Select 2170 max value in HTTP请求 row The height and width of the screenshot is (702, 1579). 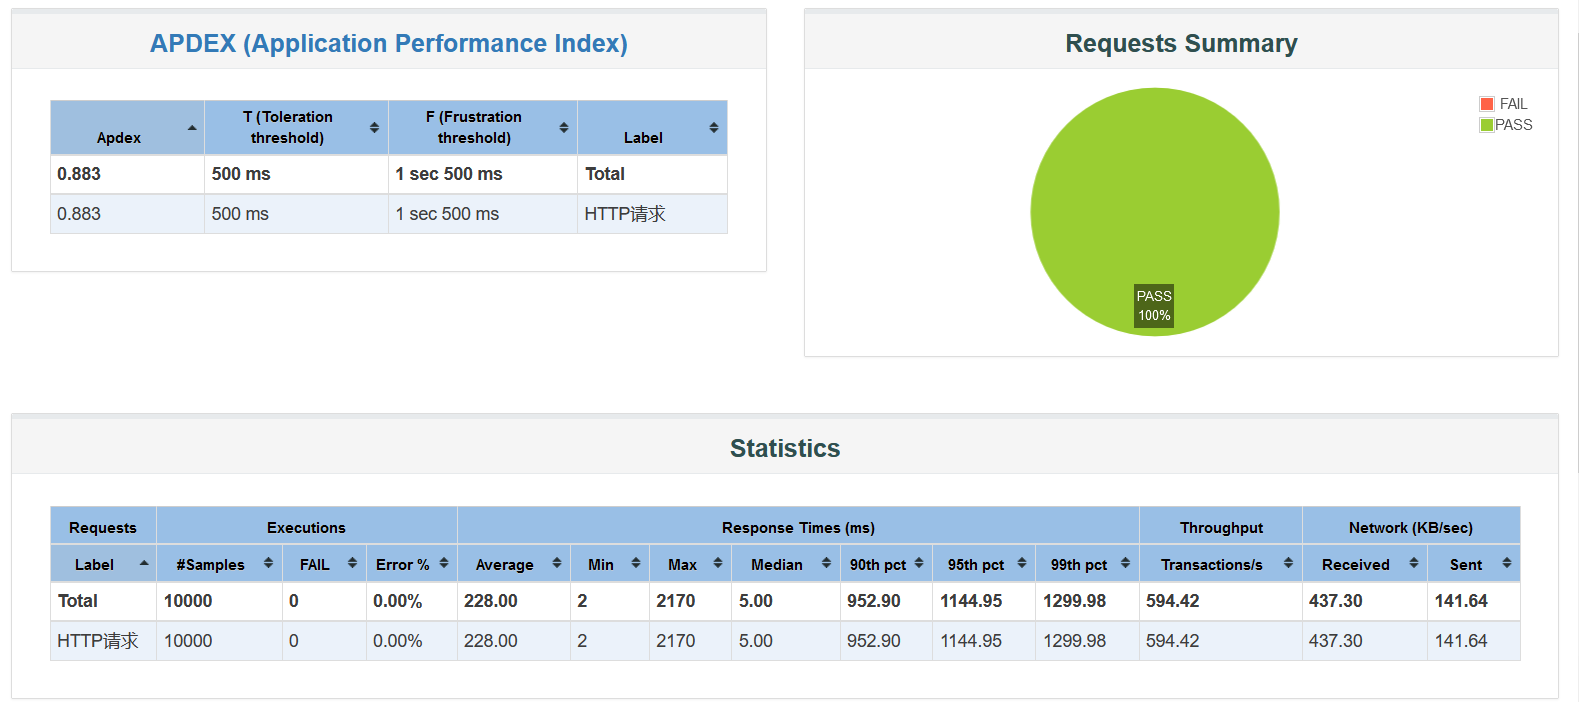pos(676,641)
